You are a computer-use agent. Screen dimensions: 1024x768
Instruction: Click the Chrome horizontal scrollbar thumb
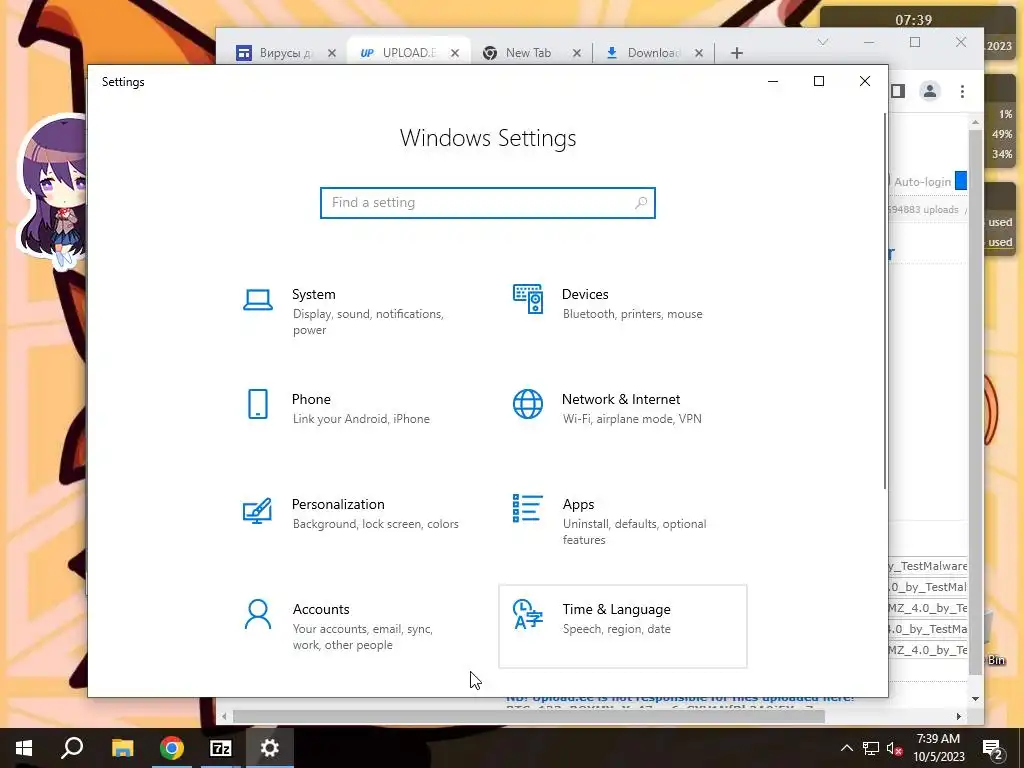click(x=529, y=716)
